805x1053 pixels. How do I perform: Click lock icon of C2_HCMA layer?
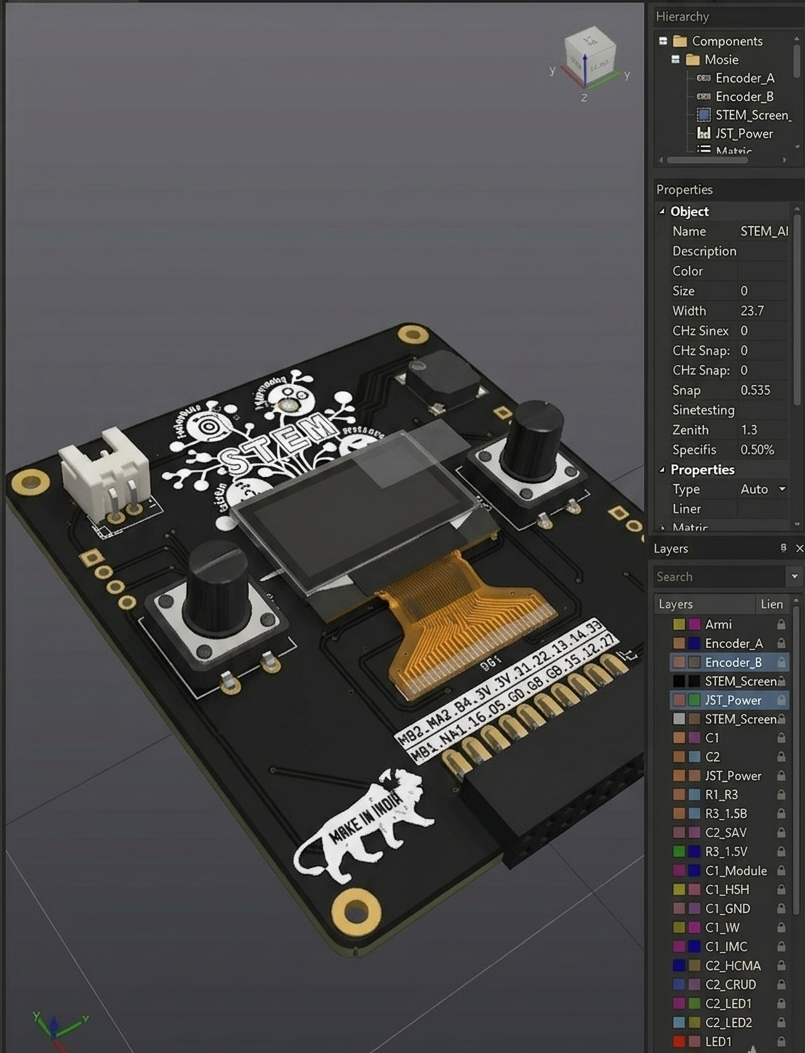(781, 965)
